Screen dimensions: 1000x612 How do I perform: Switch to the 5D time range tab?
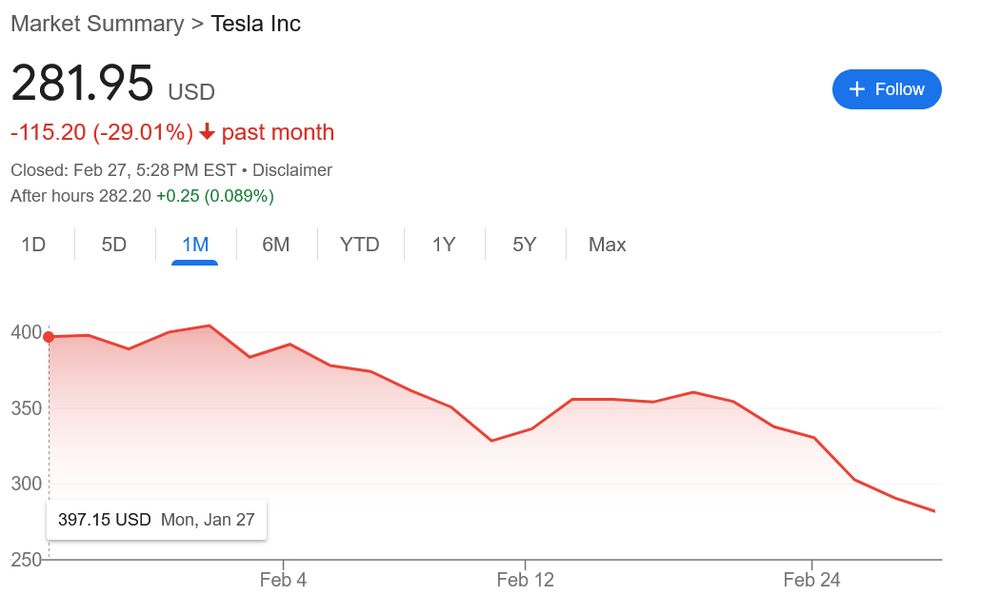tap(114, 245)
